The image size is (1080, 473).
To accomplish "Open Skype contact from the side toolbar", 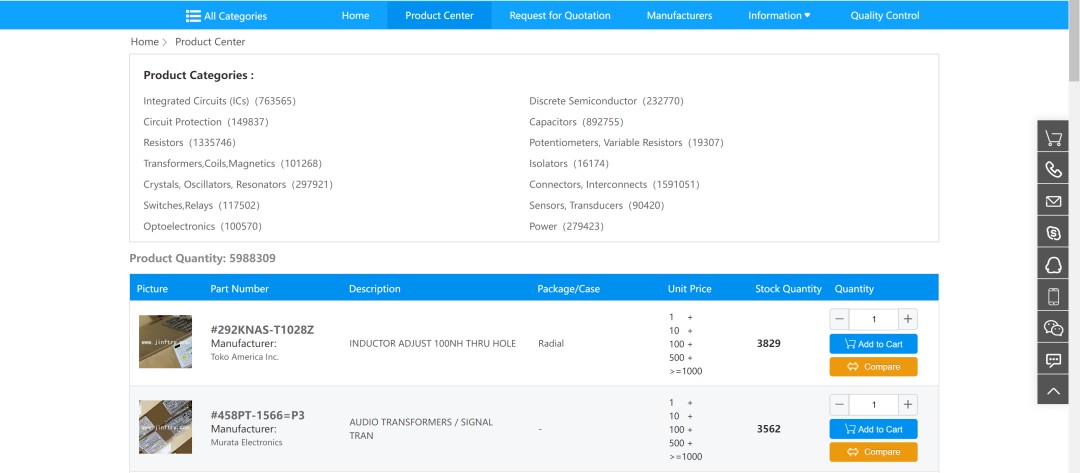I will point(1053,233).
